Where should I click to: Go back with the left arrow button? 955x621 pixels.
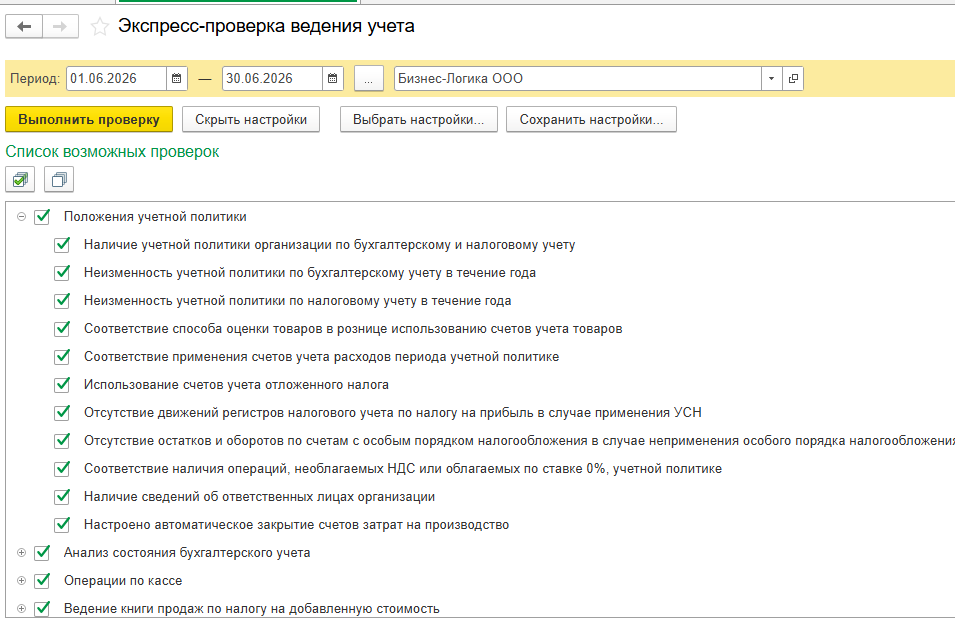click(x=24, y=27)
